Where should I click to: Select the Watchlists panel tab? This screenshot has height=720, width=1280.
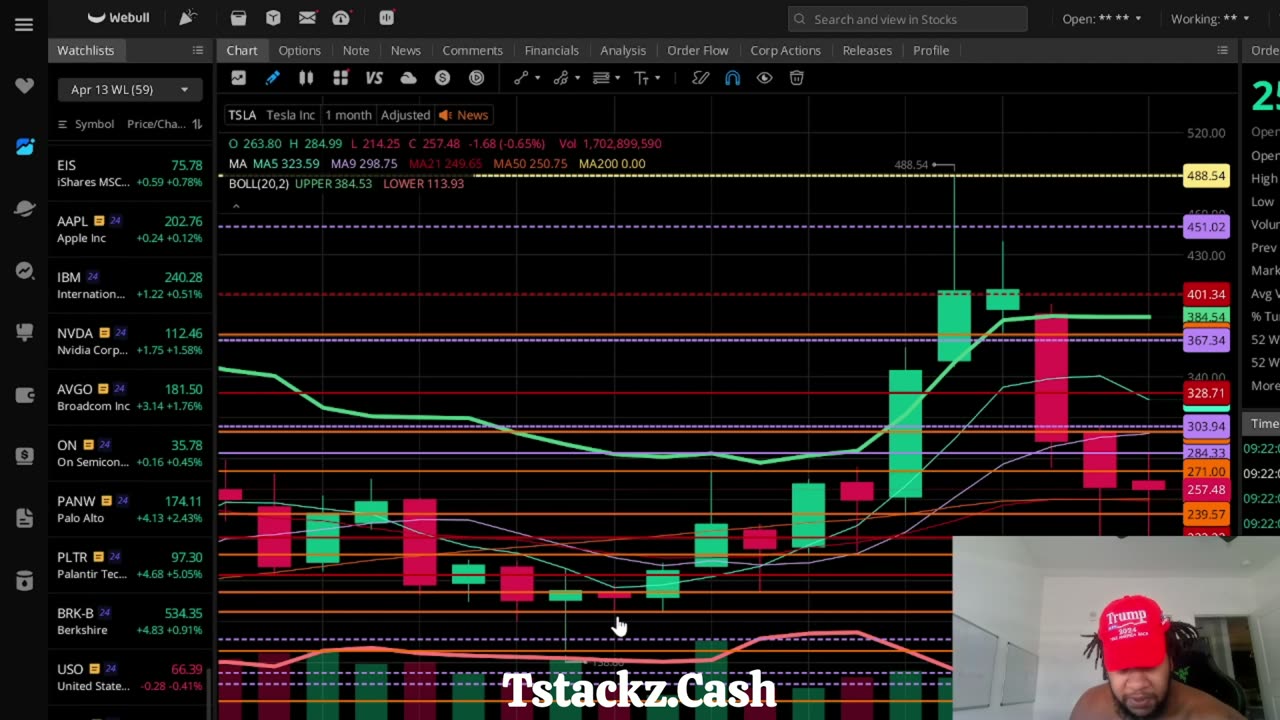tap(86, 50)
